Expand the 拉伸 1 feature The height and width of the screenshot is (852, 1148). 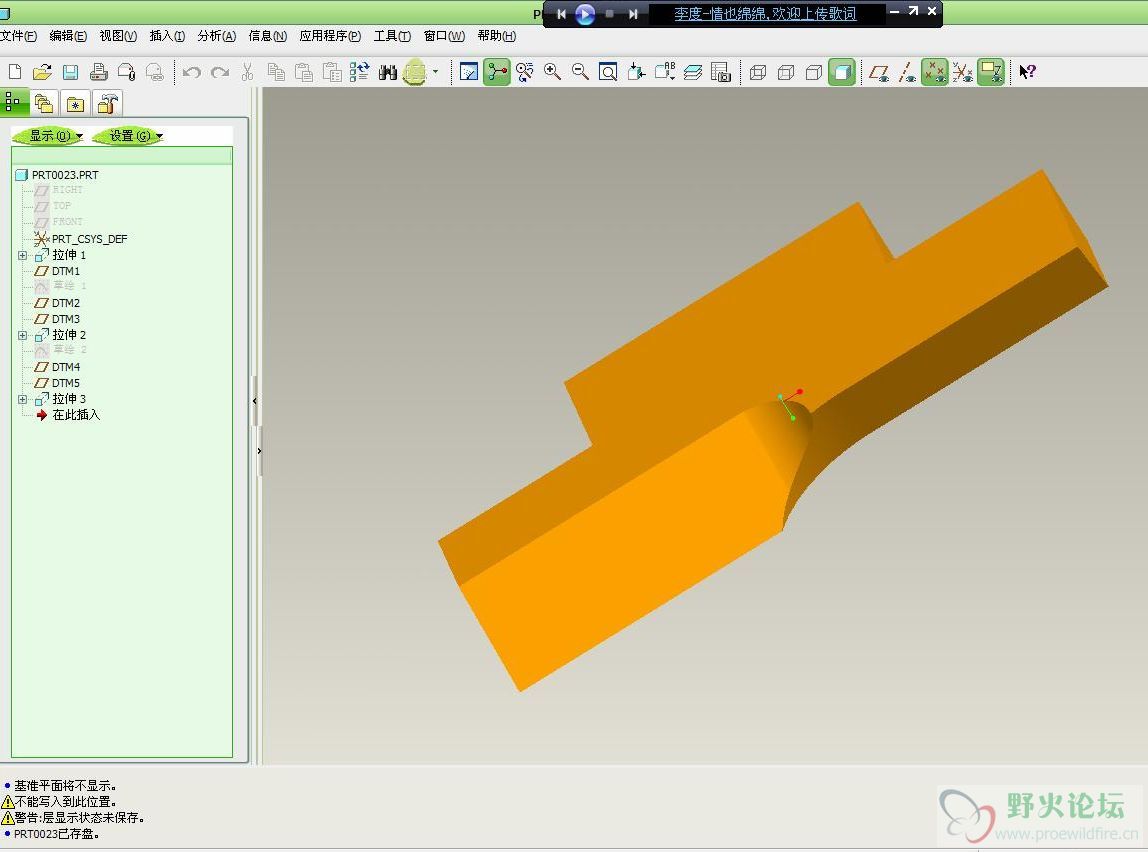[23, 255]
